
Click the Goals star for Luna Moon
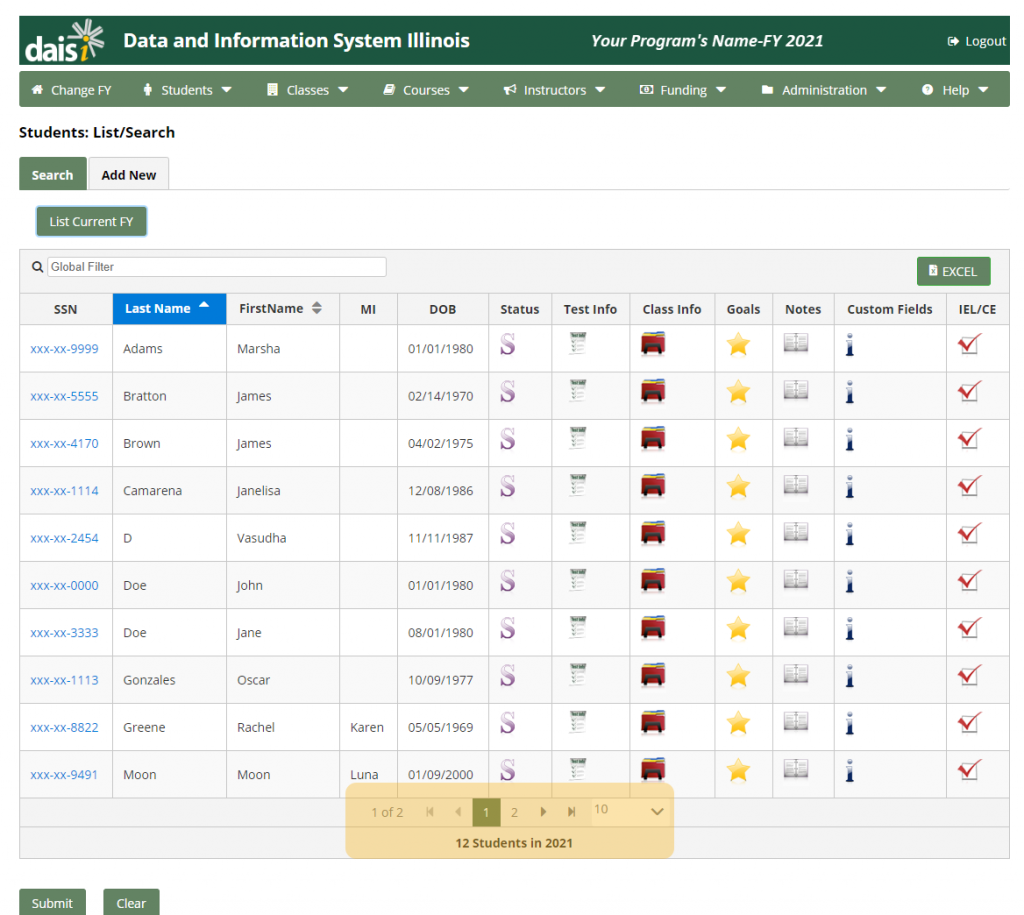[738, 769]
